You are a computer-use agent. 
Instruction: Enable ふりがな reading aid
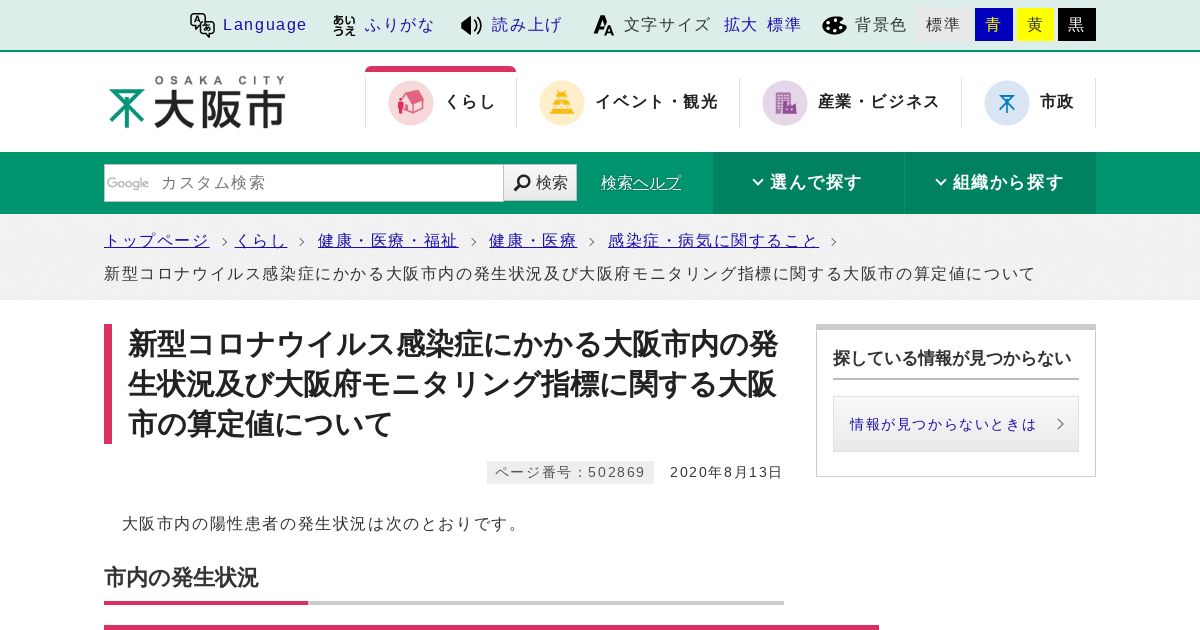(x=399, y=25)
